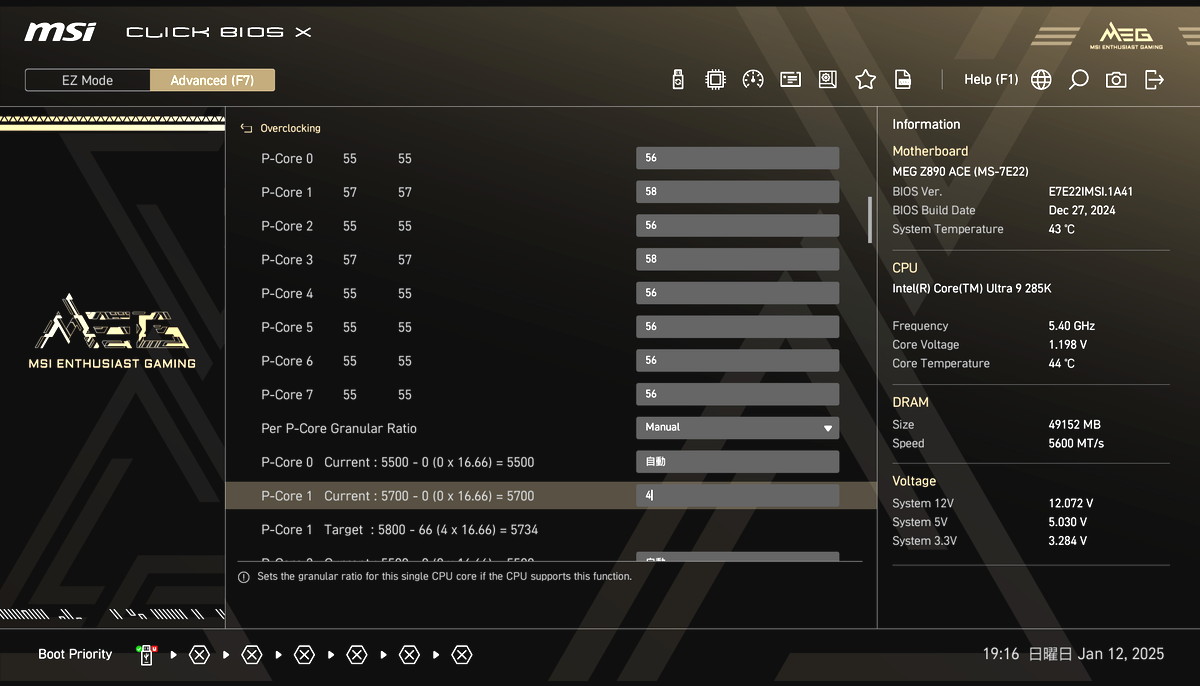The width and height of the screenshot is (1200, 686).
Task: Click the date 'Jan 12, 2025'
Action: pos(1121,654)
